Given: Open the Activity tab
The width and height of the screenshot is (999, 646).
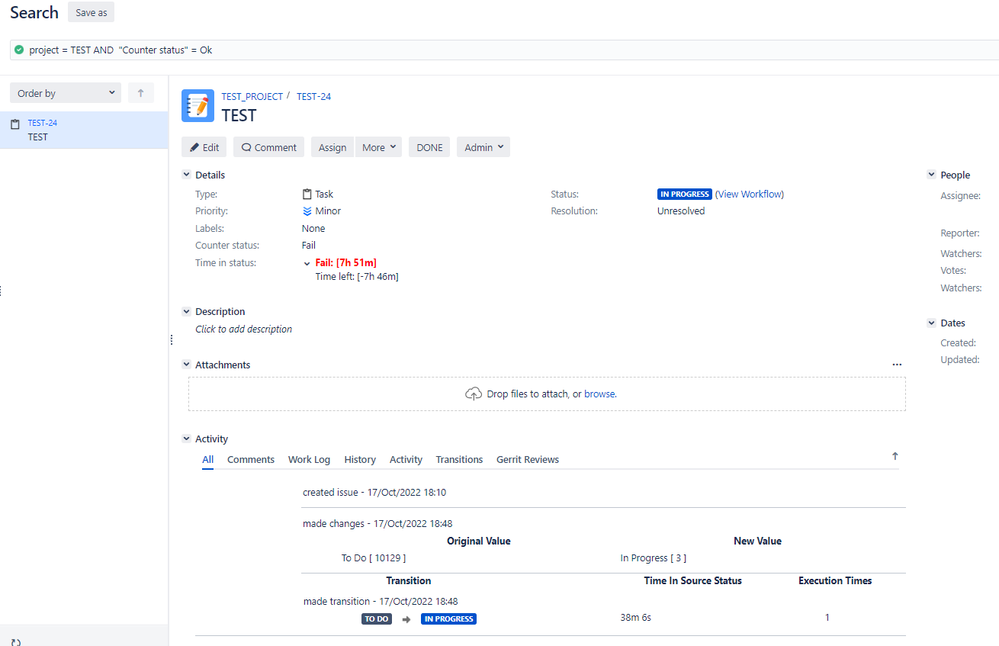Looking at the screenshot, I should click(x=406, y=459).
